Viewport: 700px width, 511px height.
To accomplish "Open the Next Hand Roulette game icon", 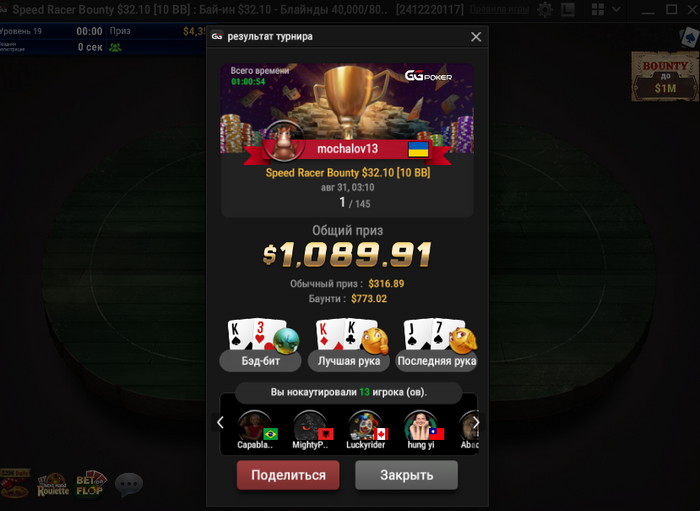I will 53,485.
